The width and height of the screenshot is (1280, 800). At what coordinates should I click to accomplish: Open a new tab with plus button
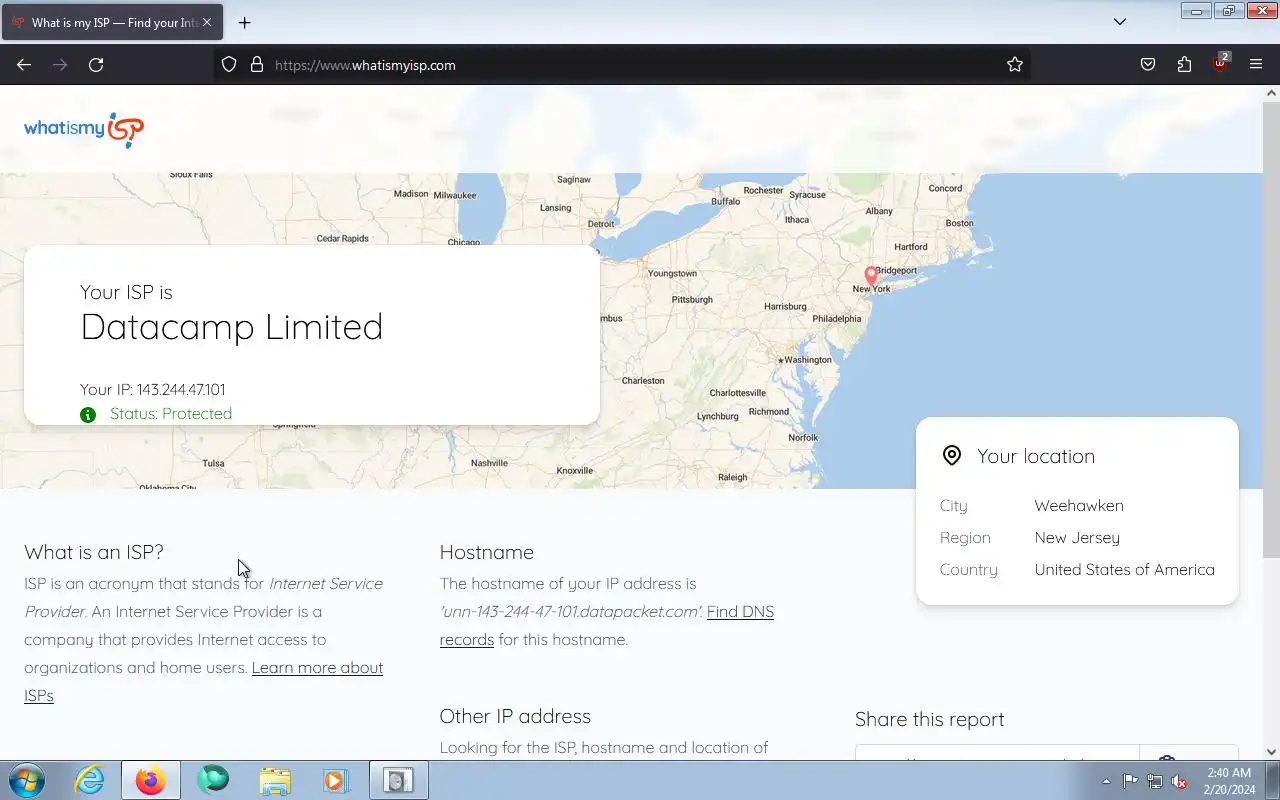coord(244,22)
